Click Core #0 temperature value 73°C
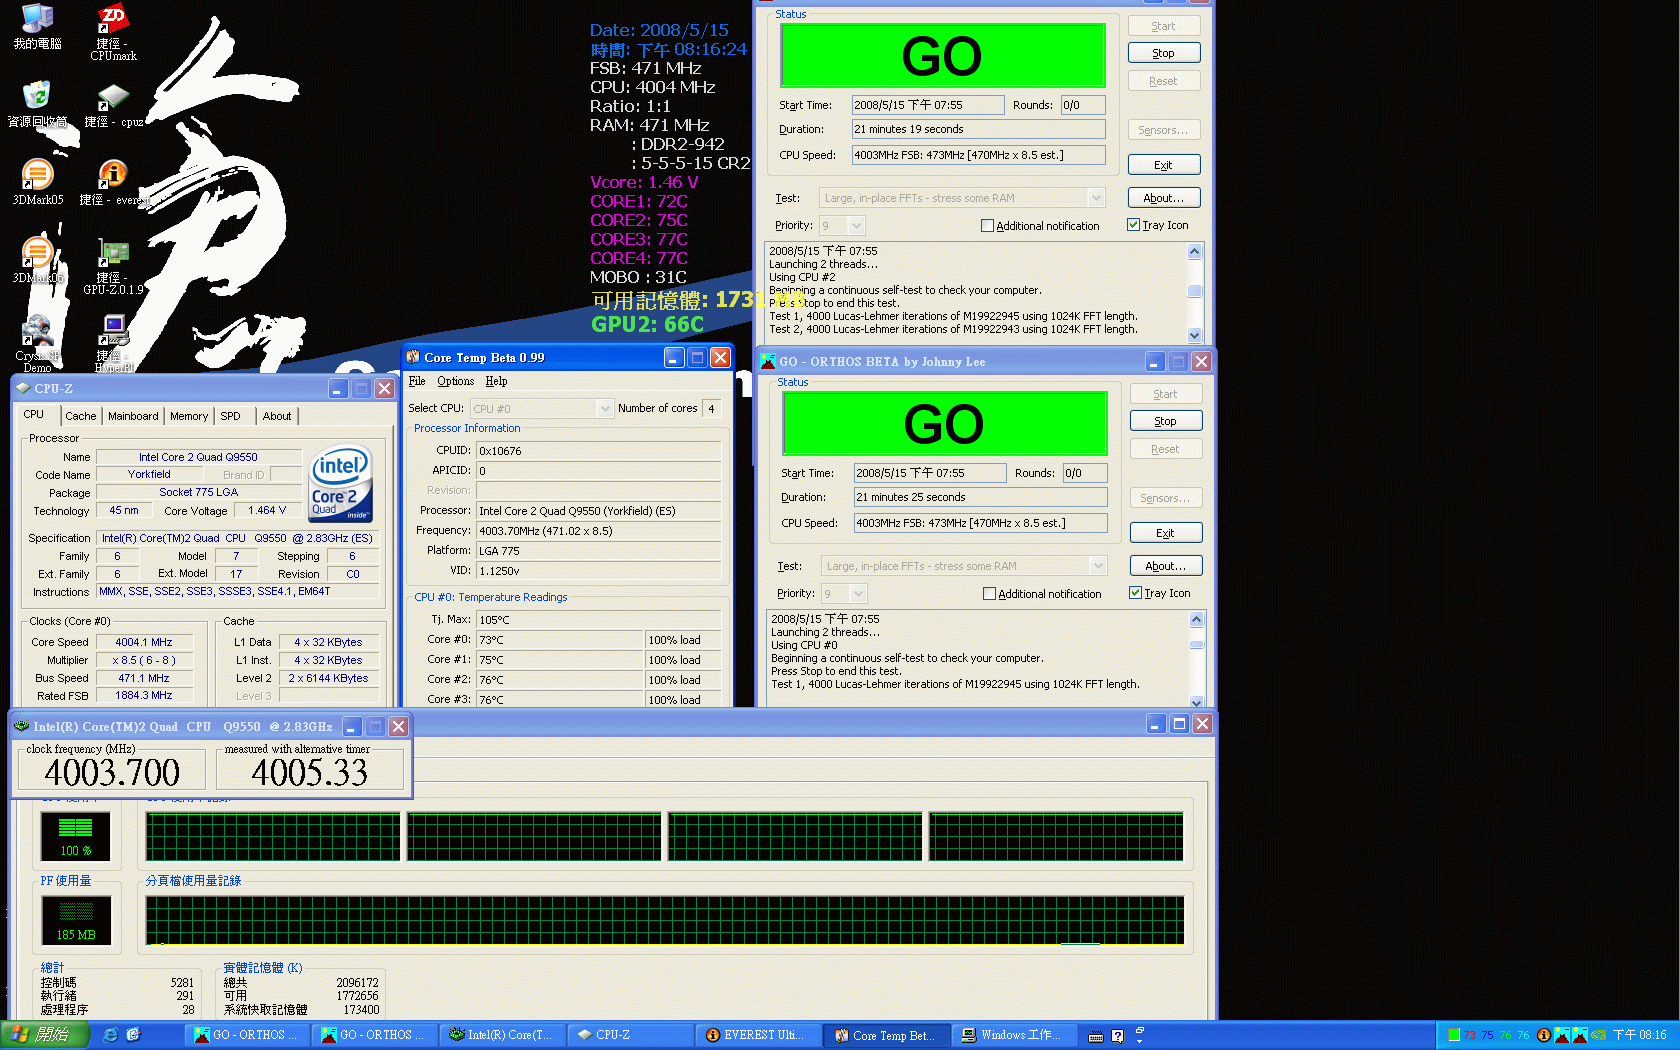1680x1050 pixels. tap(560, 640)
